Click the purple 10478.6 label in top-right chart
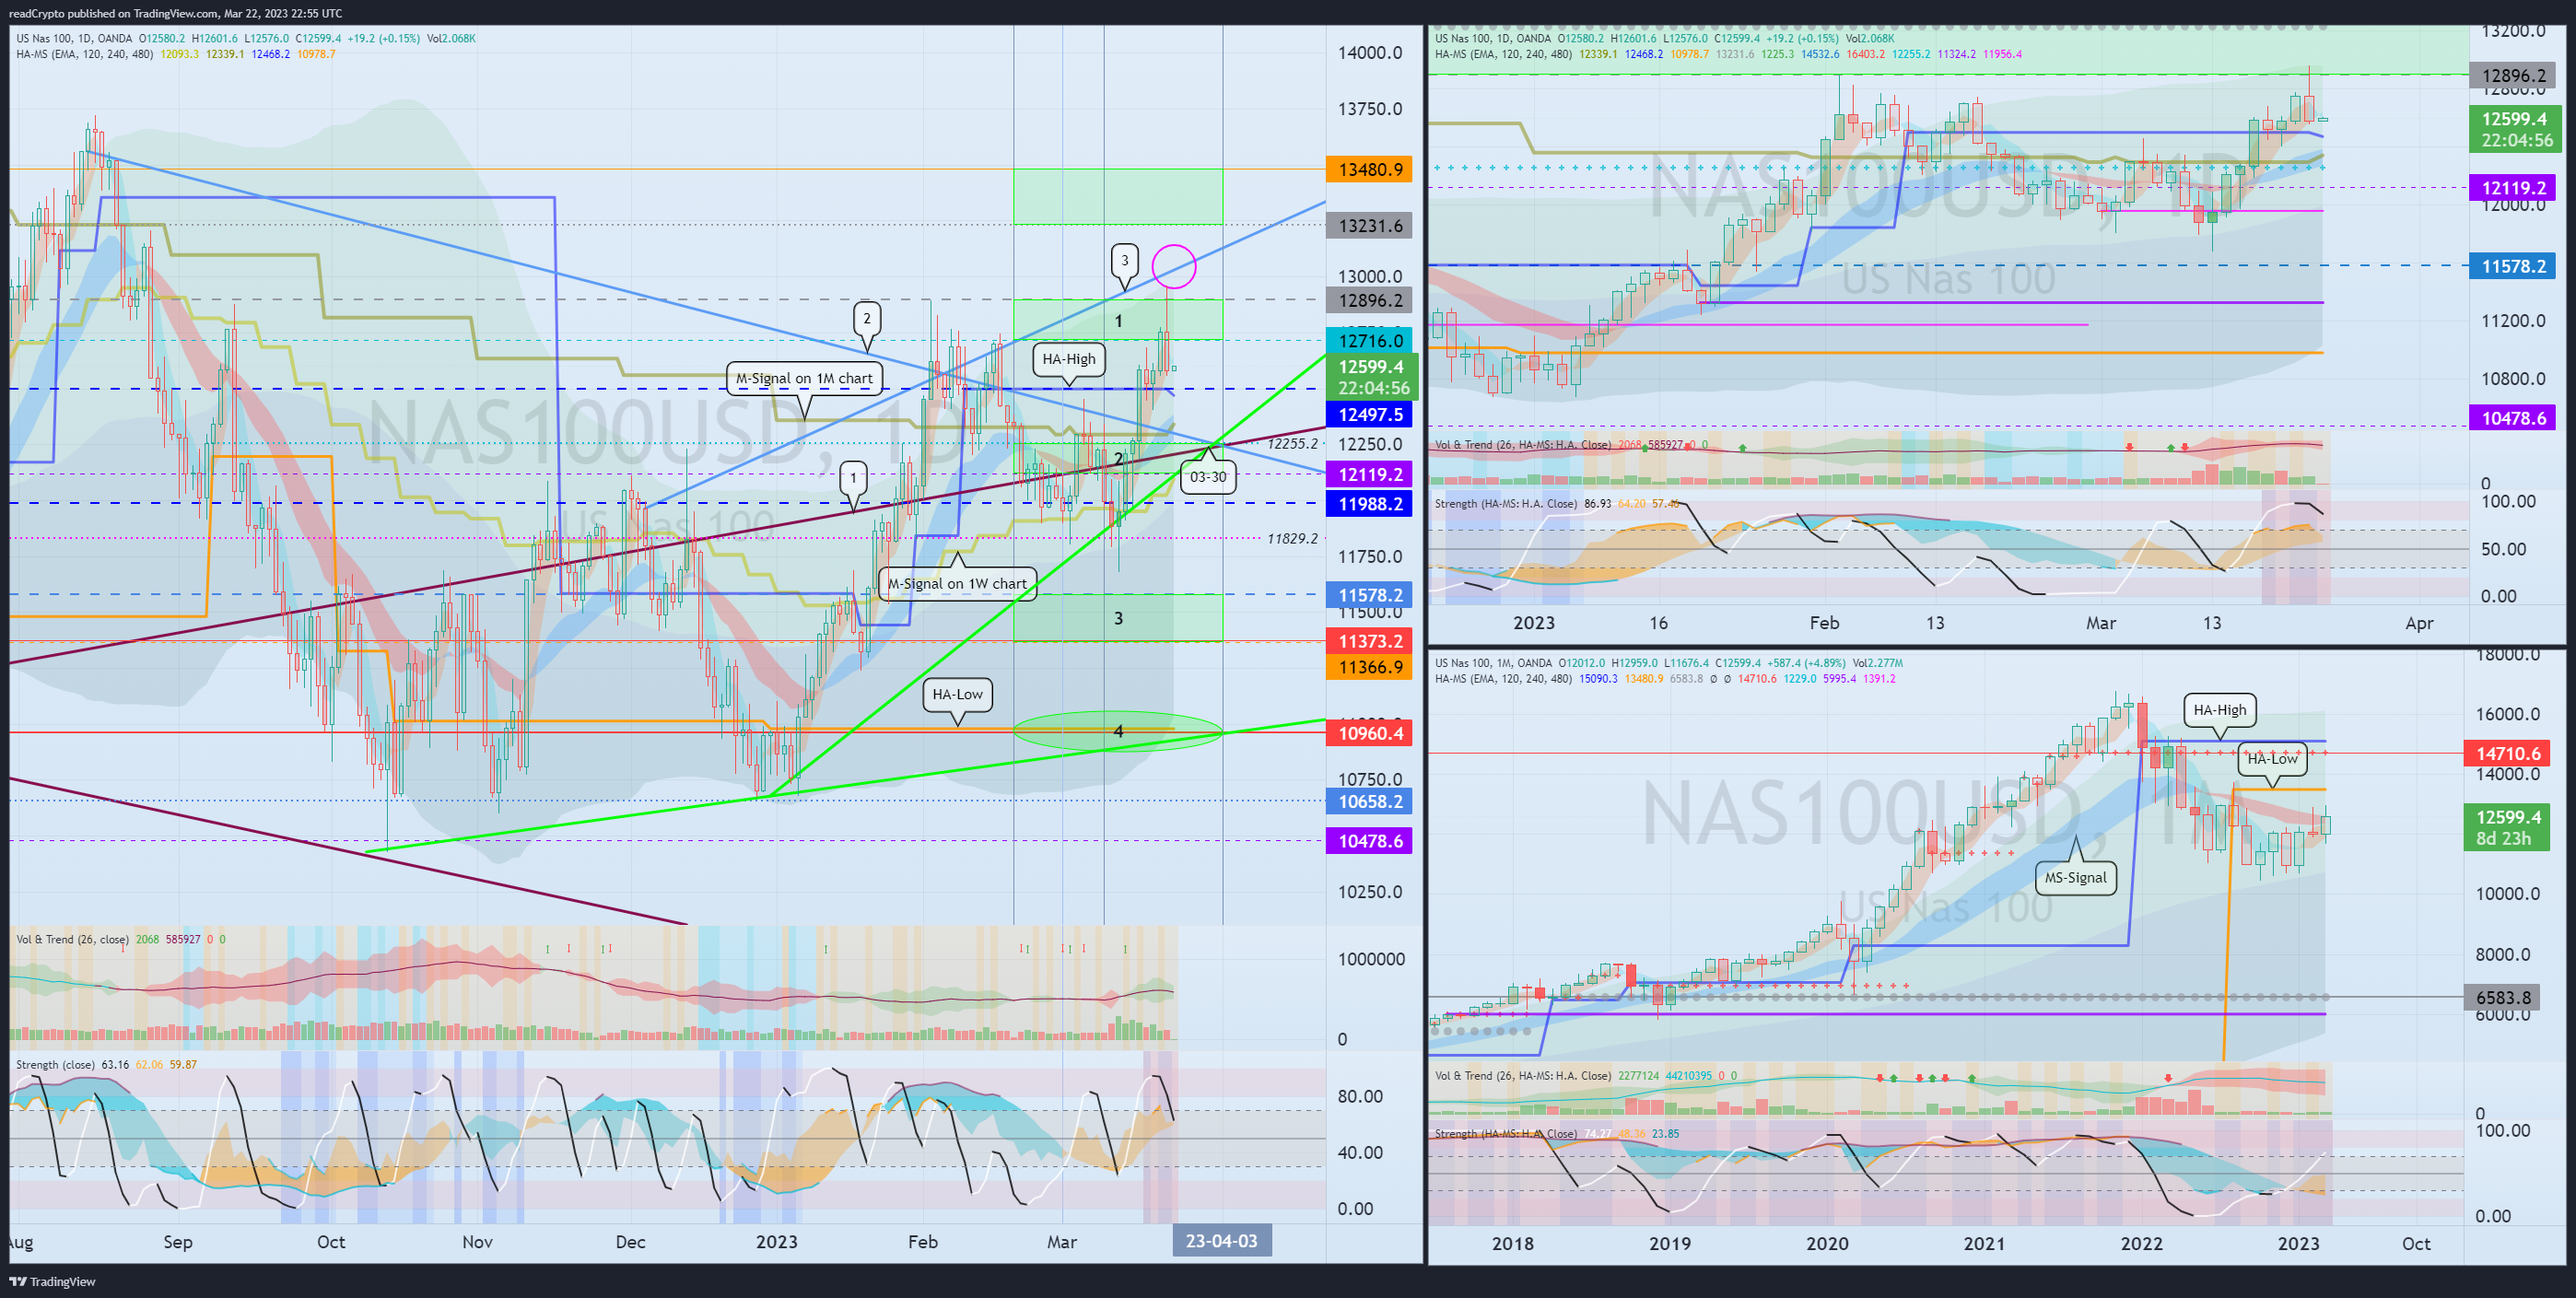 coord(2512,418)
